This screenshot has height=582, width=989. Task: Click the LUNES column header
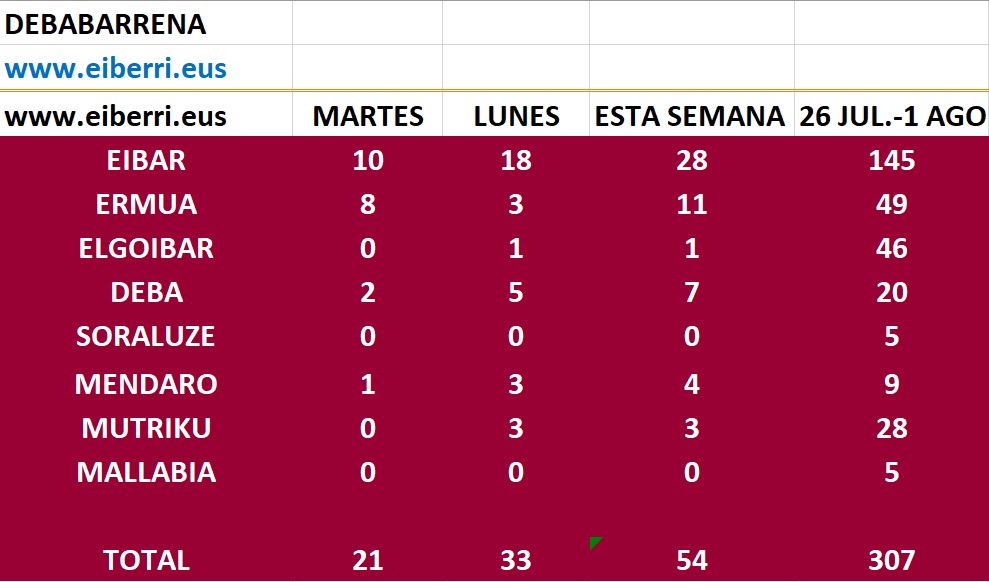tap(516, 116)
